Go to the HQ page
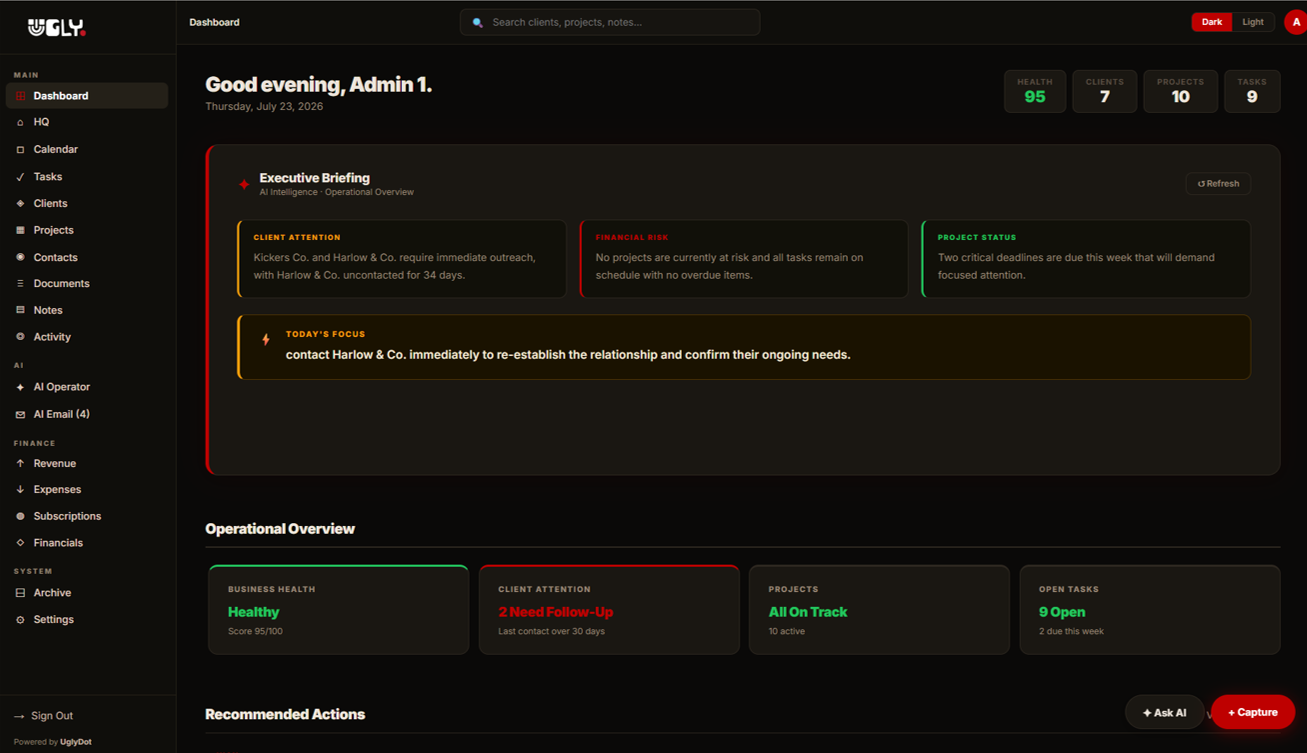The height and width of the screenshot is (753, 1307). click(x=87, y=122)
